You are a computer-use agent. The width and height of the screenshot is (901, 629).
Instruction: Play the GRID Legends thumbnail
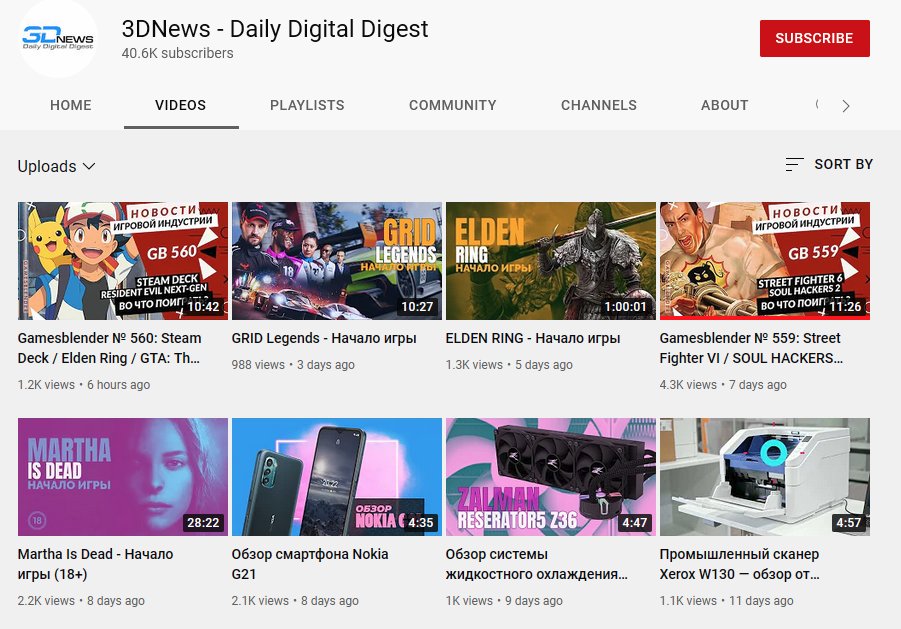(x=337, y=261)
